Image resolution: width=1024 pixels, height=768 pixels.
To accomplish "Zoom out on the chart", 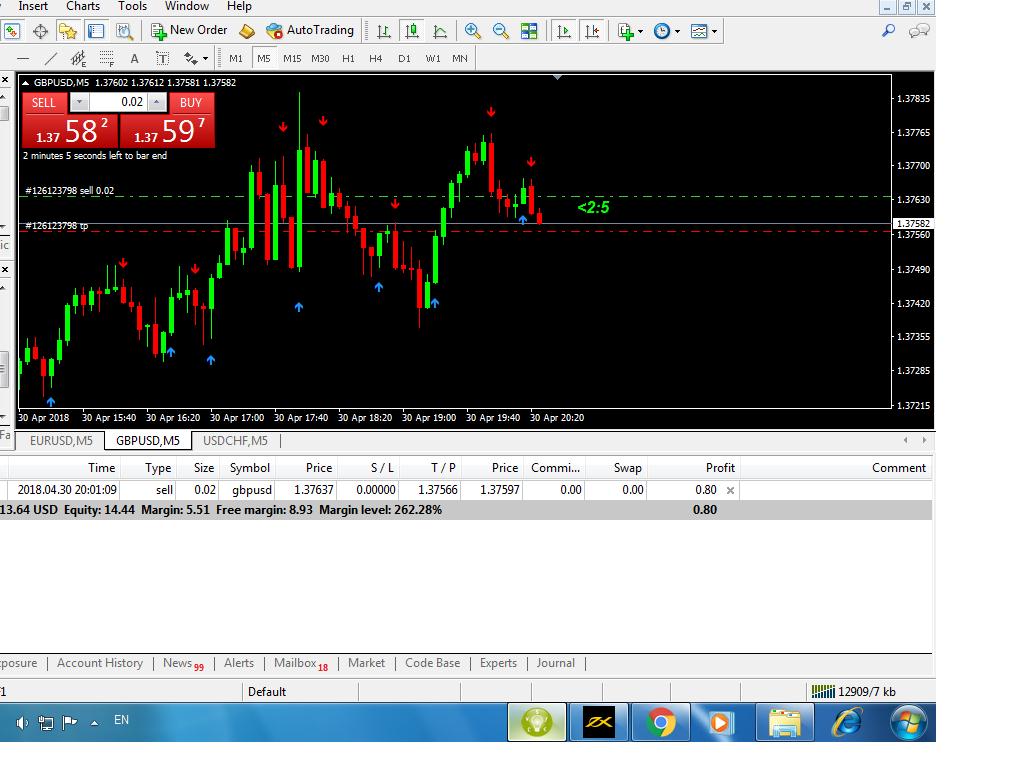I will click(501, 31).
